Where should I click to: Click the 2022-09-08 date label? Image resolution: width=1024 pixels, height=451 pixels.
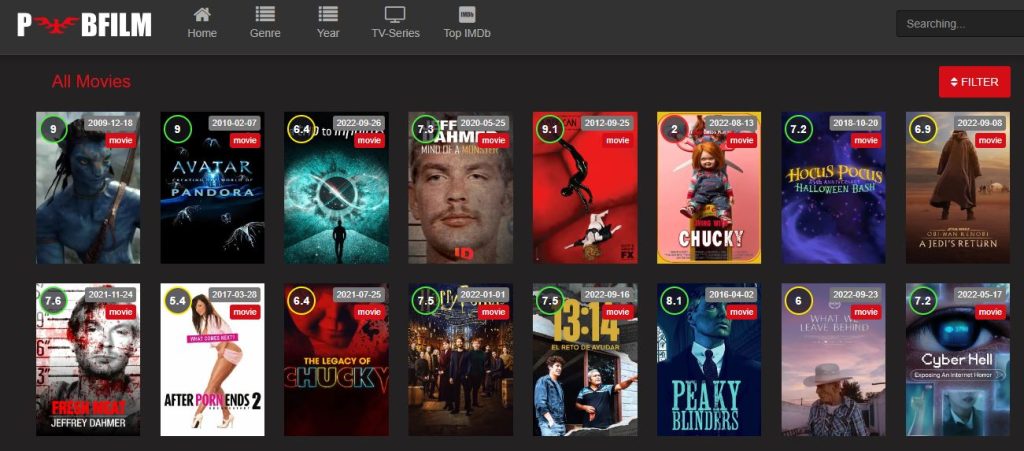coord(980,123)
